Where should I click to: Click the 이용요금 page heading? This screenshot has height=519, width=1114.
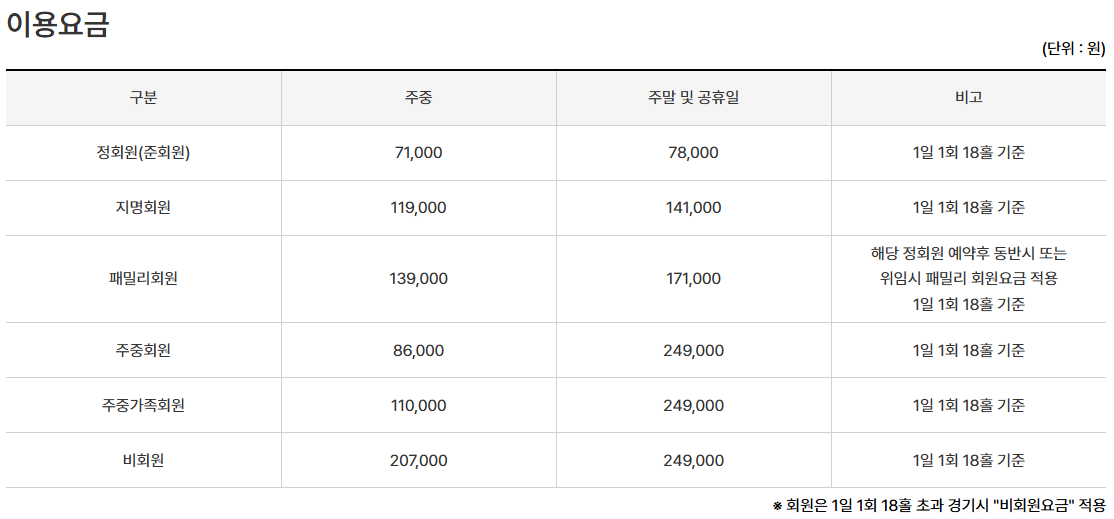(x=57, y=24)
